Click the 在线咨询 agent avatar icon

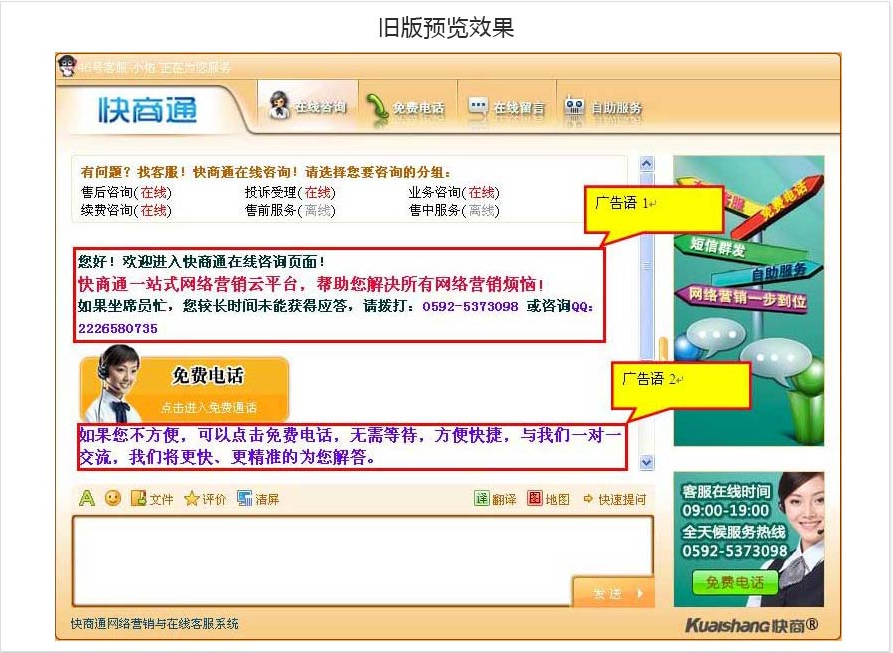279,105
